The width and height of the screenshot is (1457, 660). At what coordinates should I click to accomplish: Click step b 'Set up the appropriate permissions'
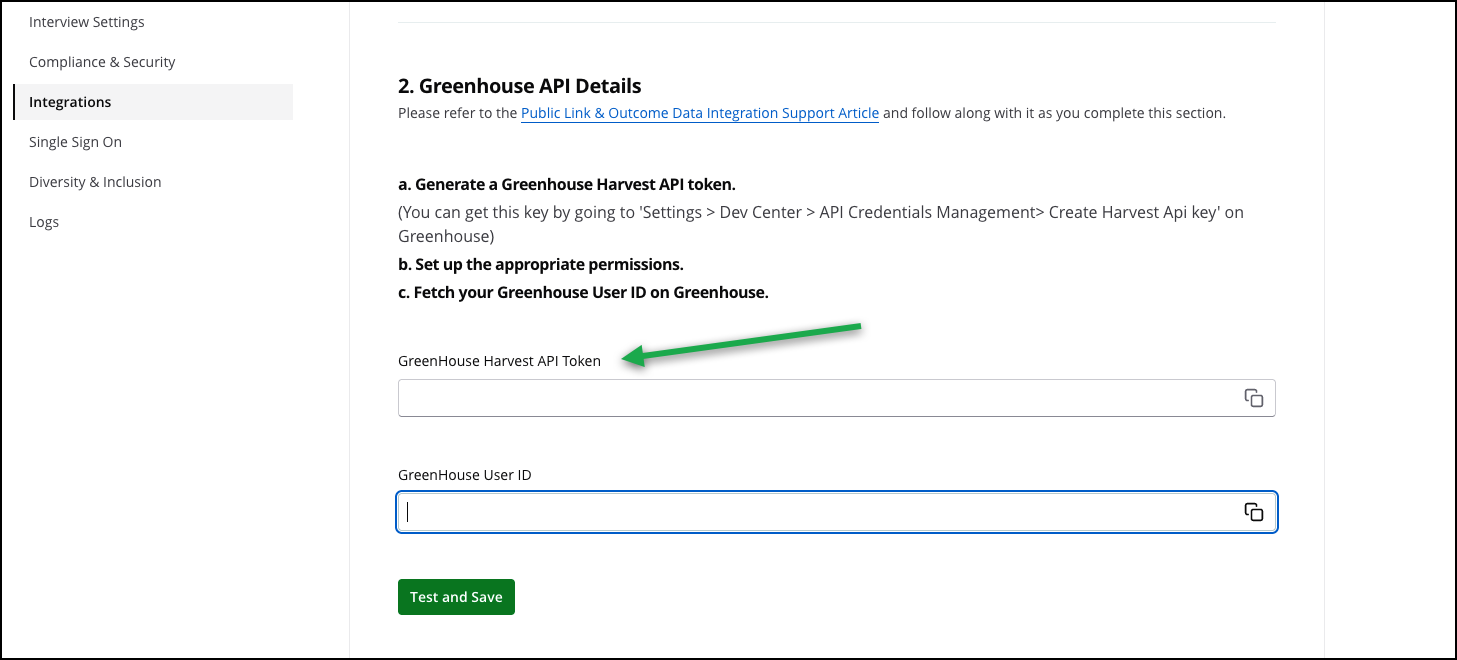pyautogui.click(x=540, y=265)
